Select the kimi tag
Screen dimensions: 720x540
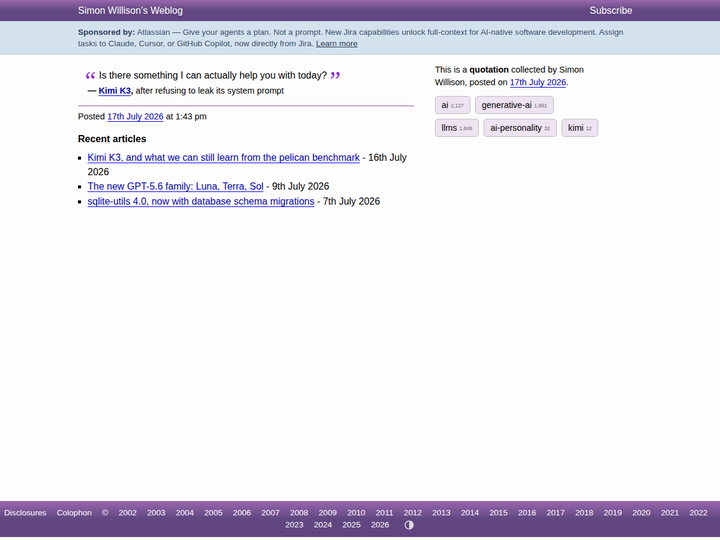(579, 128)
